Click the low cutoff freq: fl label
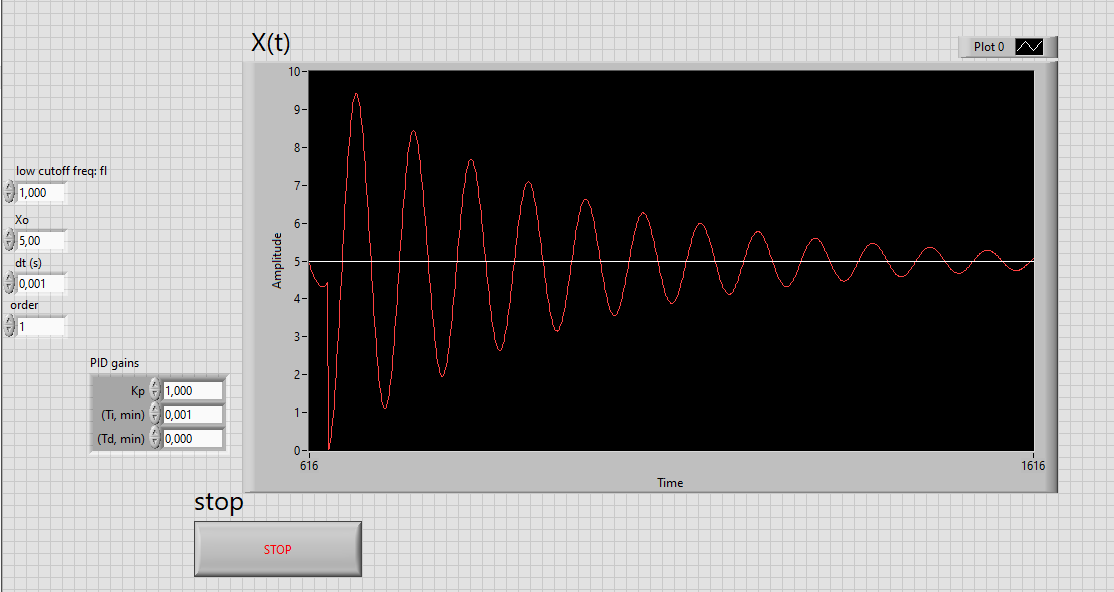This screenshot has width=1114, height=592. tap(62, 171)
